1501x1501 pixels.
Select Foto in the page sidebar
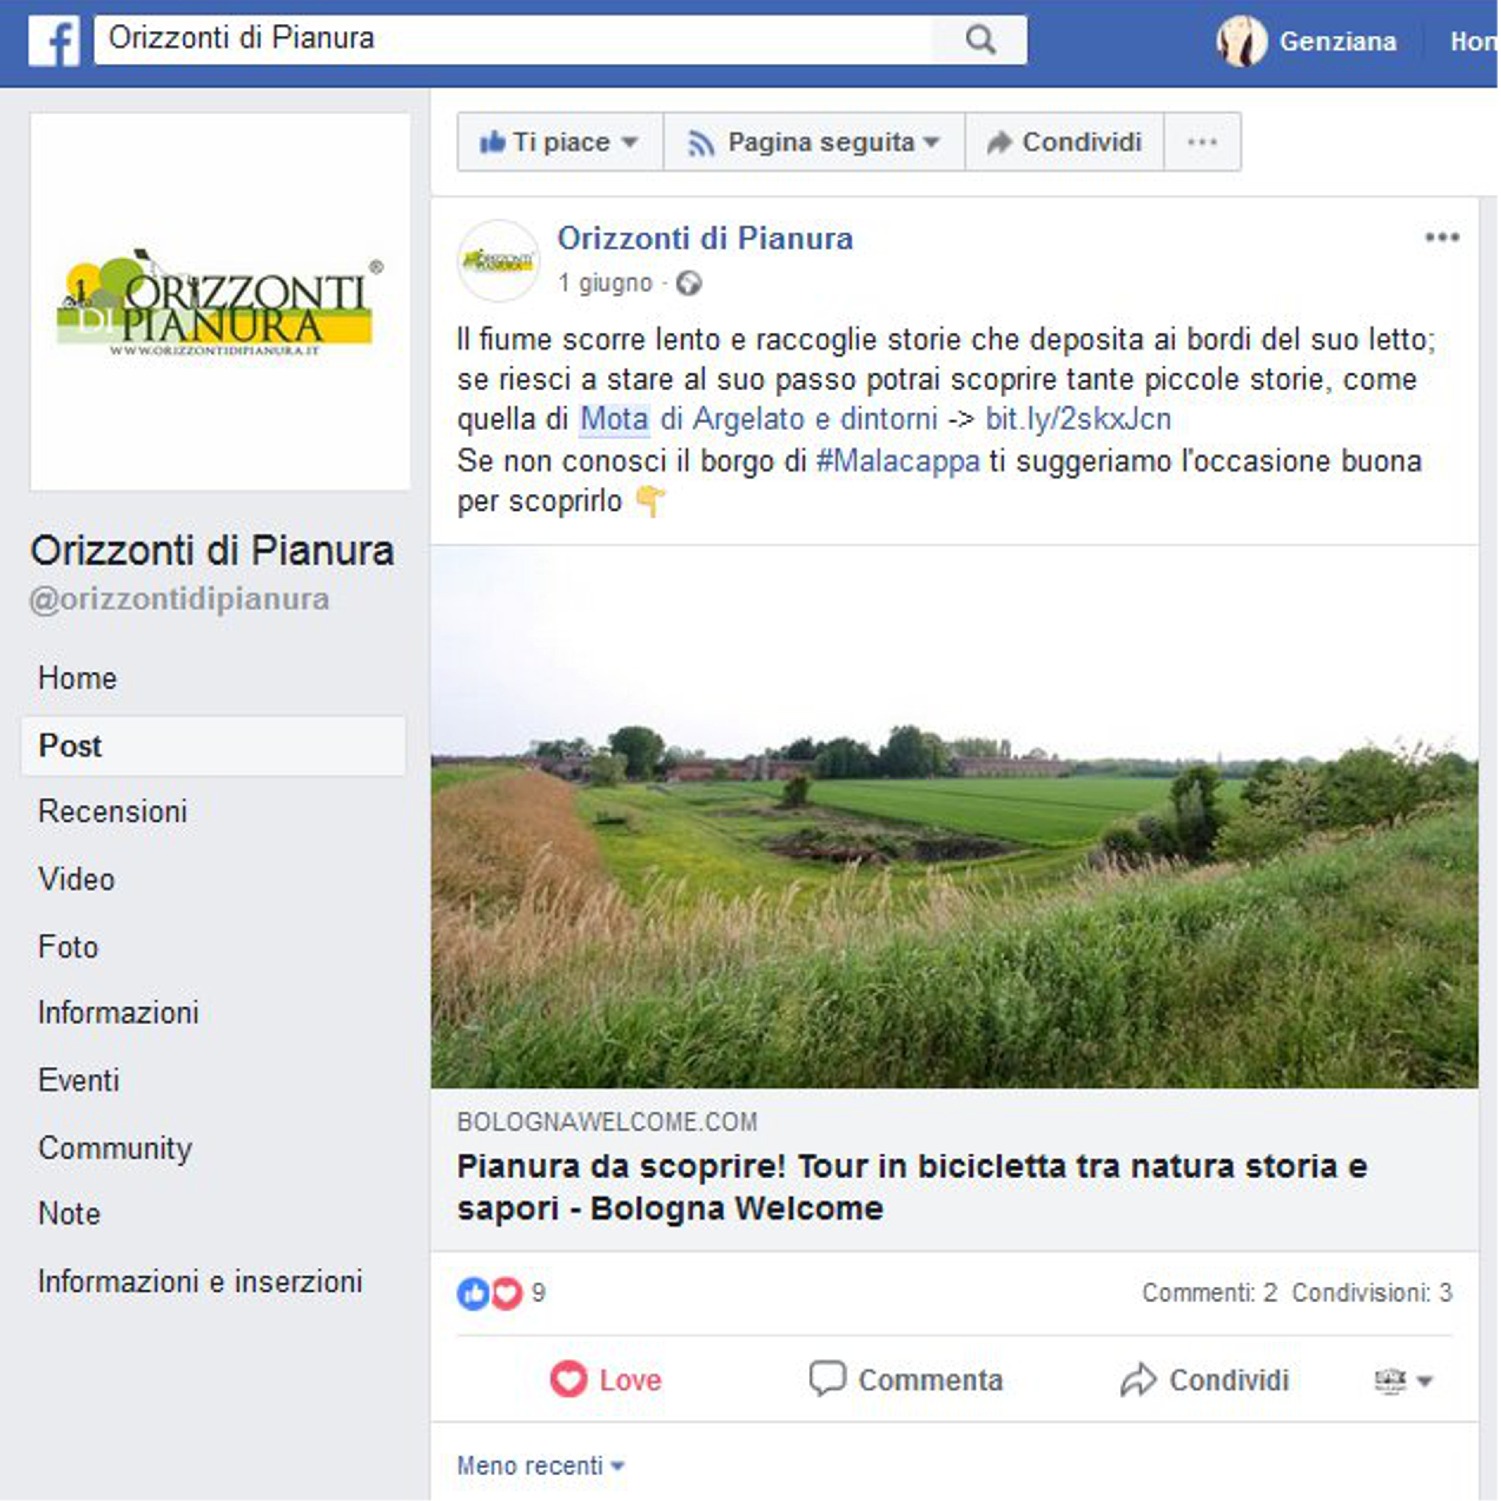click(x=68, y=946)
